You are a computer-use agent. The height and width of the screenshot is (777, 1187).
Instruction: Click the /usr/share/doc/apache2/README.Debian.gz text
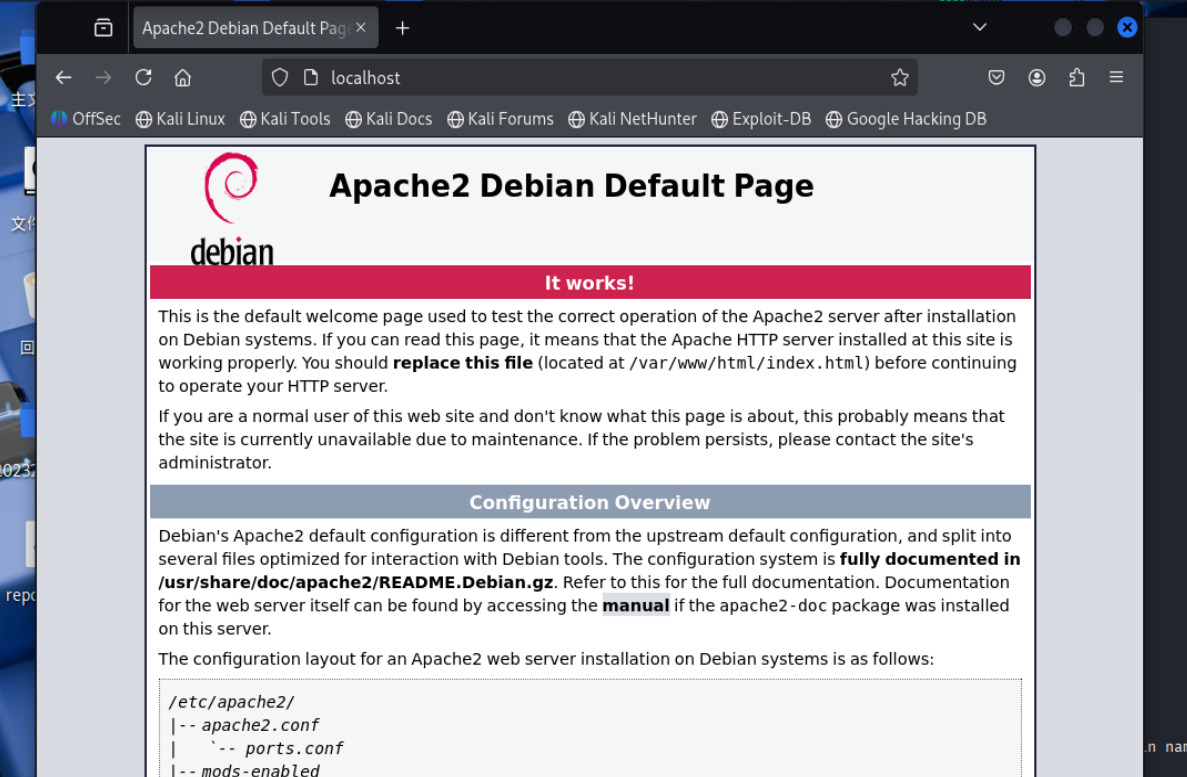pyautogui.click(x=355, y=582)
